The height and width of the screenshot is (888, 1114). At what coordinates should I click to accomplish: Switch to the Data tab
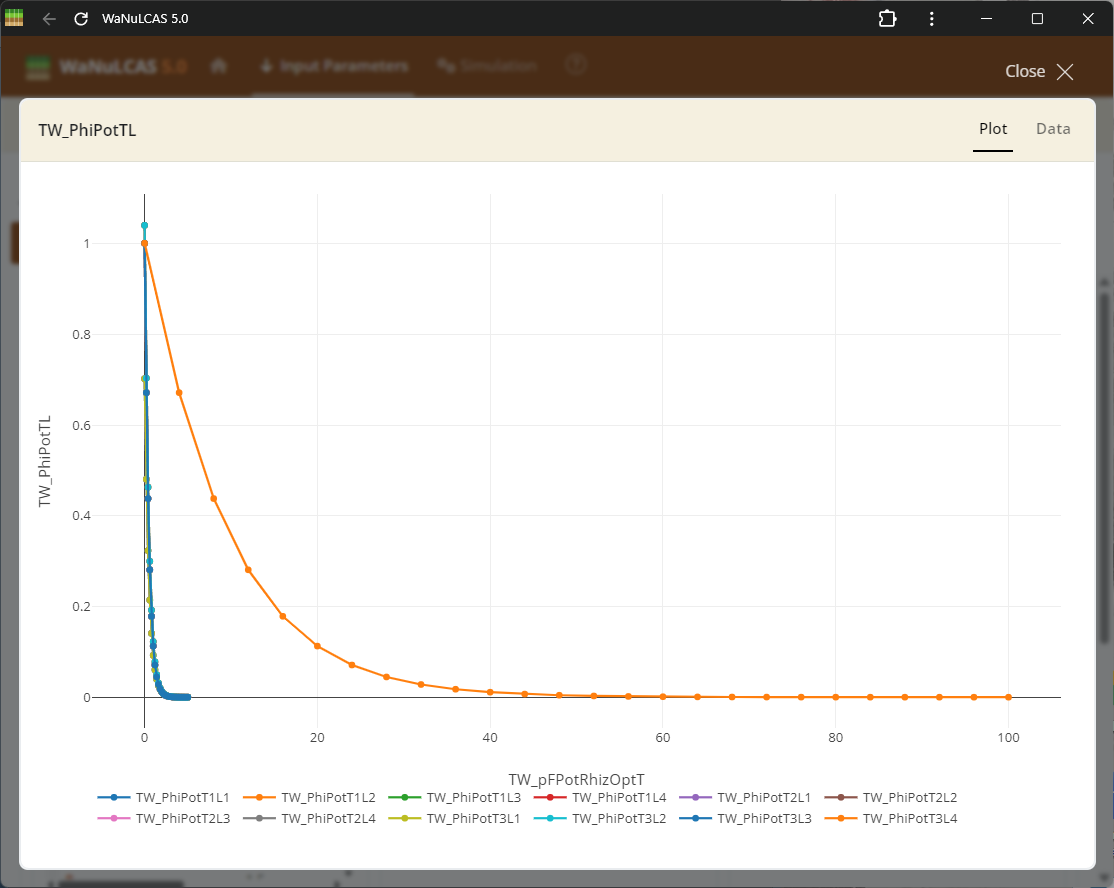pyautogui.click(x=1053, y=128)
